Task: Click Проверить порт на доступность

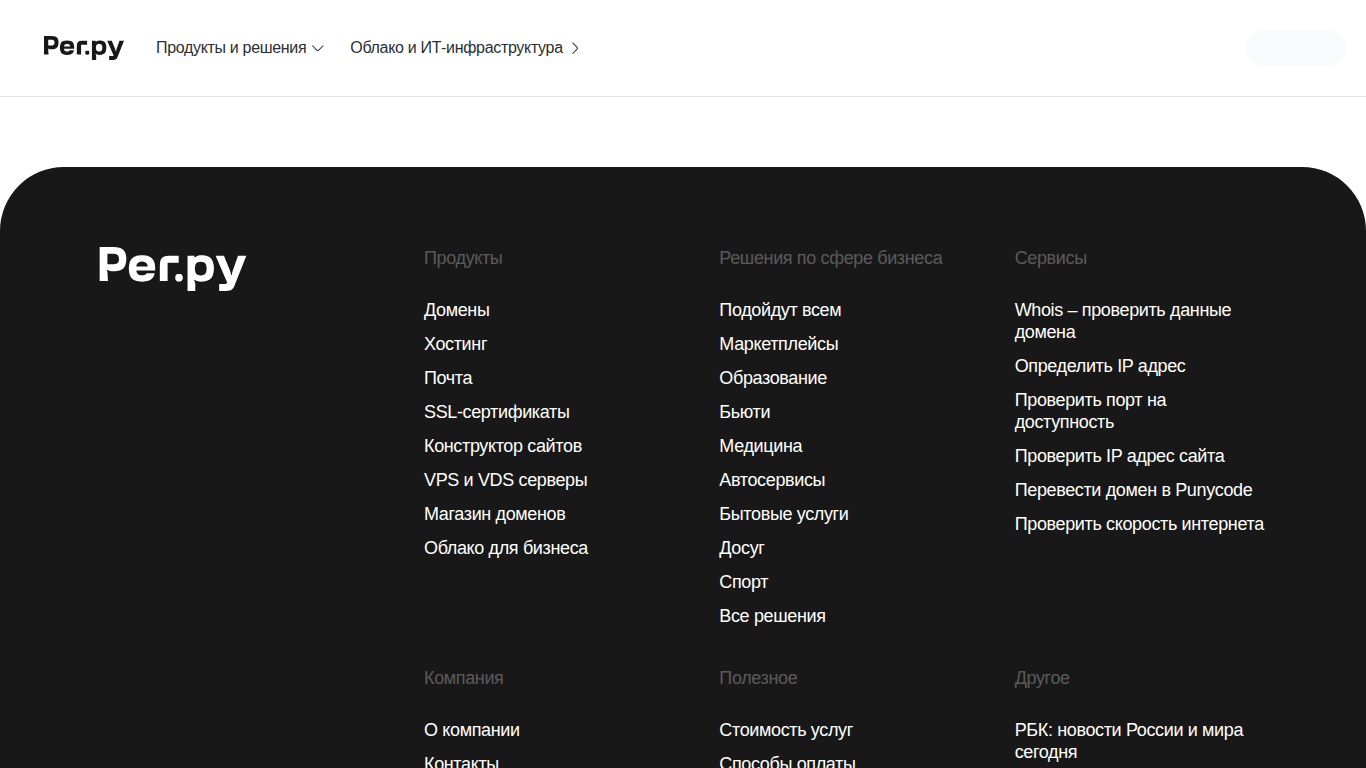Action: click(x=1091, y=411)
